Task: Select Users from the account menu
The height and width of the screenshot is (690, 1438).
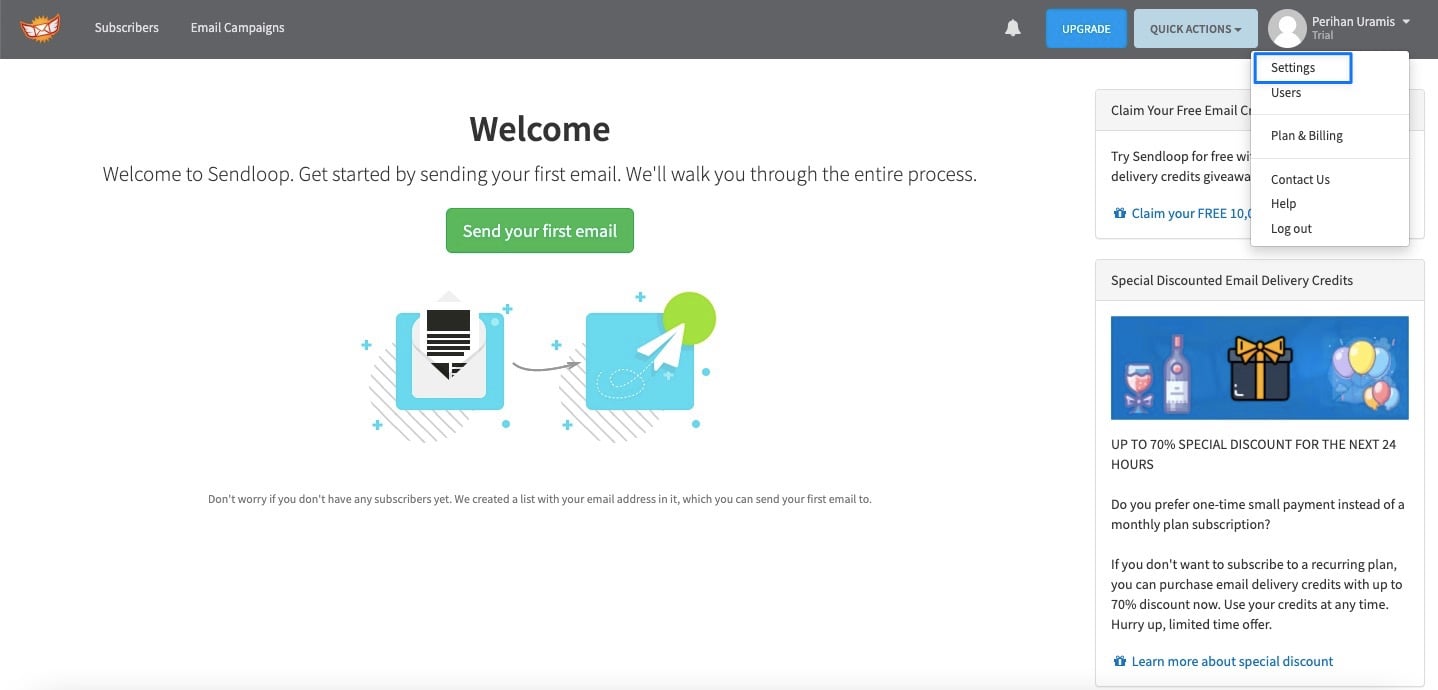Action: pos(1286,92)
